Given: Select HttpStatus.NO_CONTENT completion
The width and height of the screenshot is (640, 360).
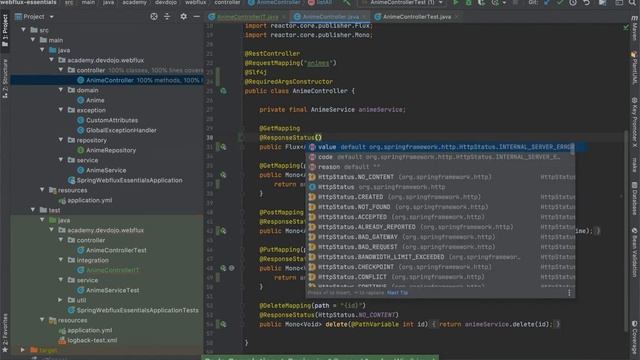Looking at the screenshot, I should point(441,177).
